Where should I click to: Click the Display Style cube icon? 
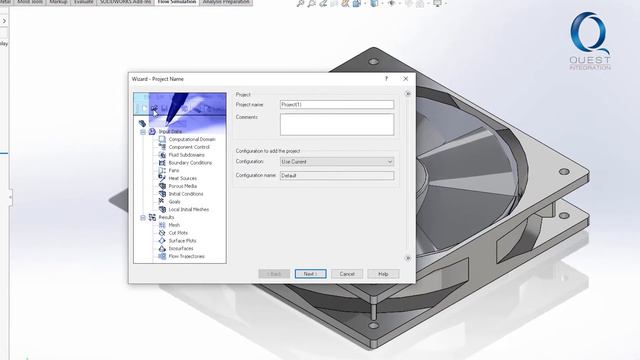[x=374, y=4]
